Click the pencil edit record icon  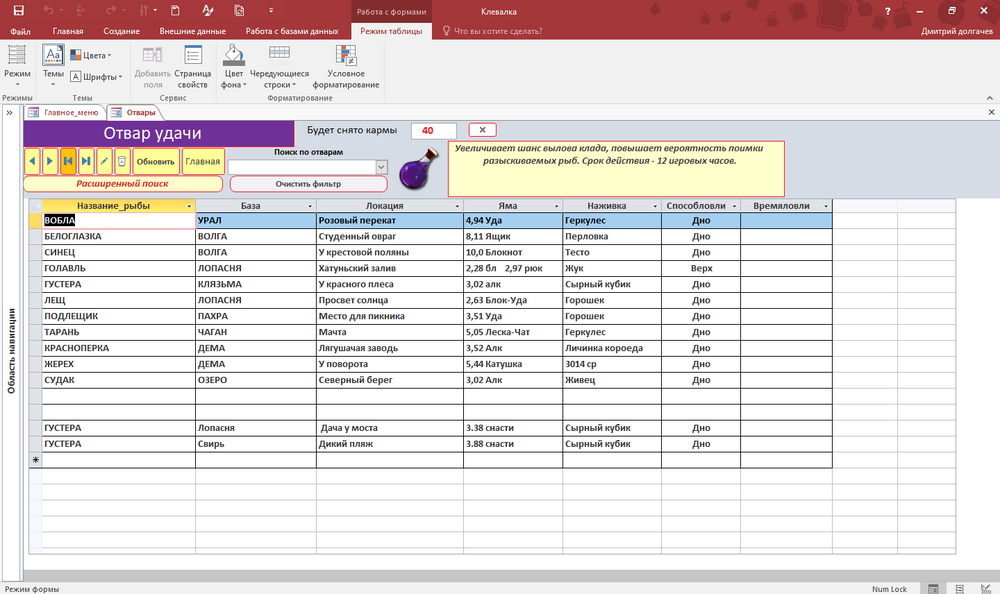(104, 160)
